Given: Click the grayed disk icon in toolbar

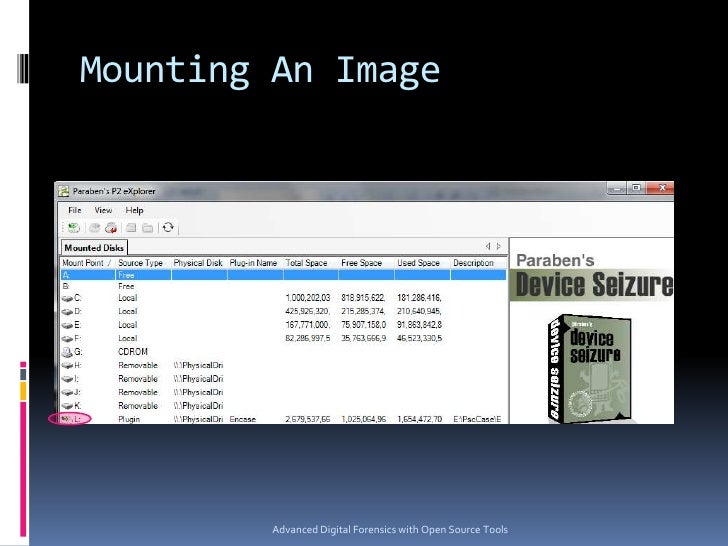Looking at the screenshot, I should (x=95, y=228).
